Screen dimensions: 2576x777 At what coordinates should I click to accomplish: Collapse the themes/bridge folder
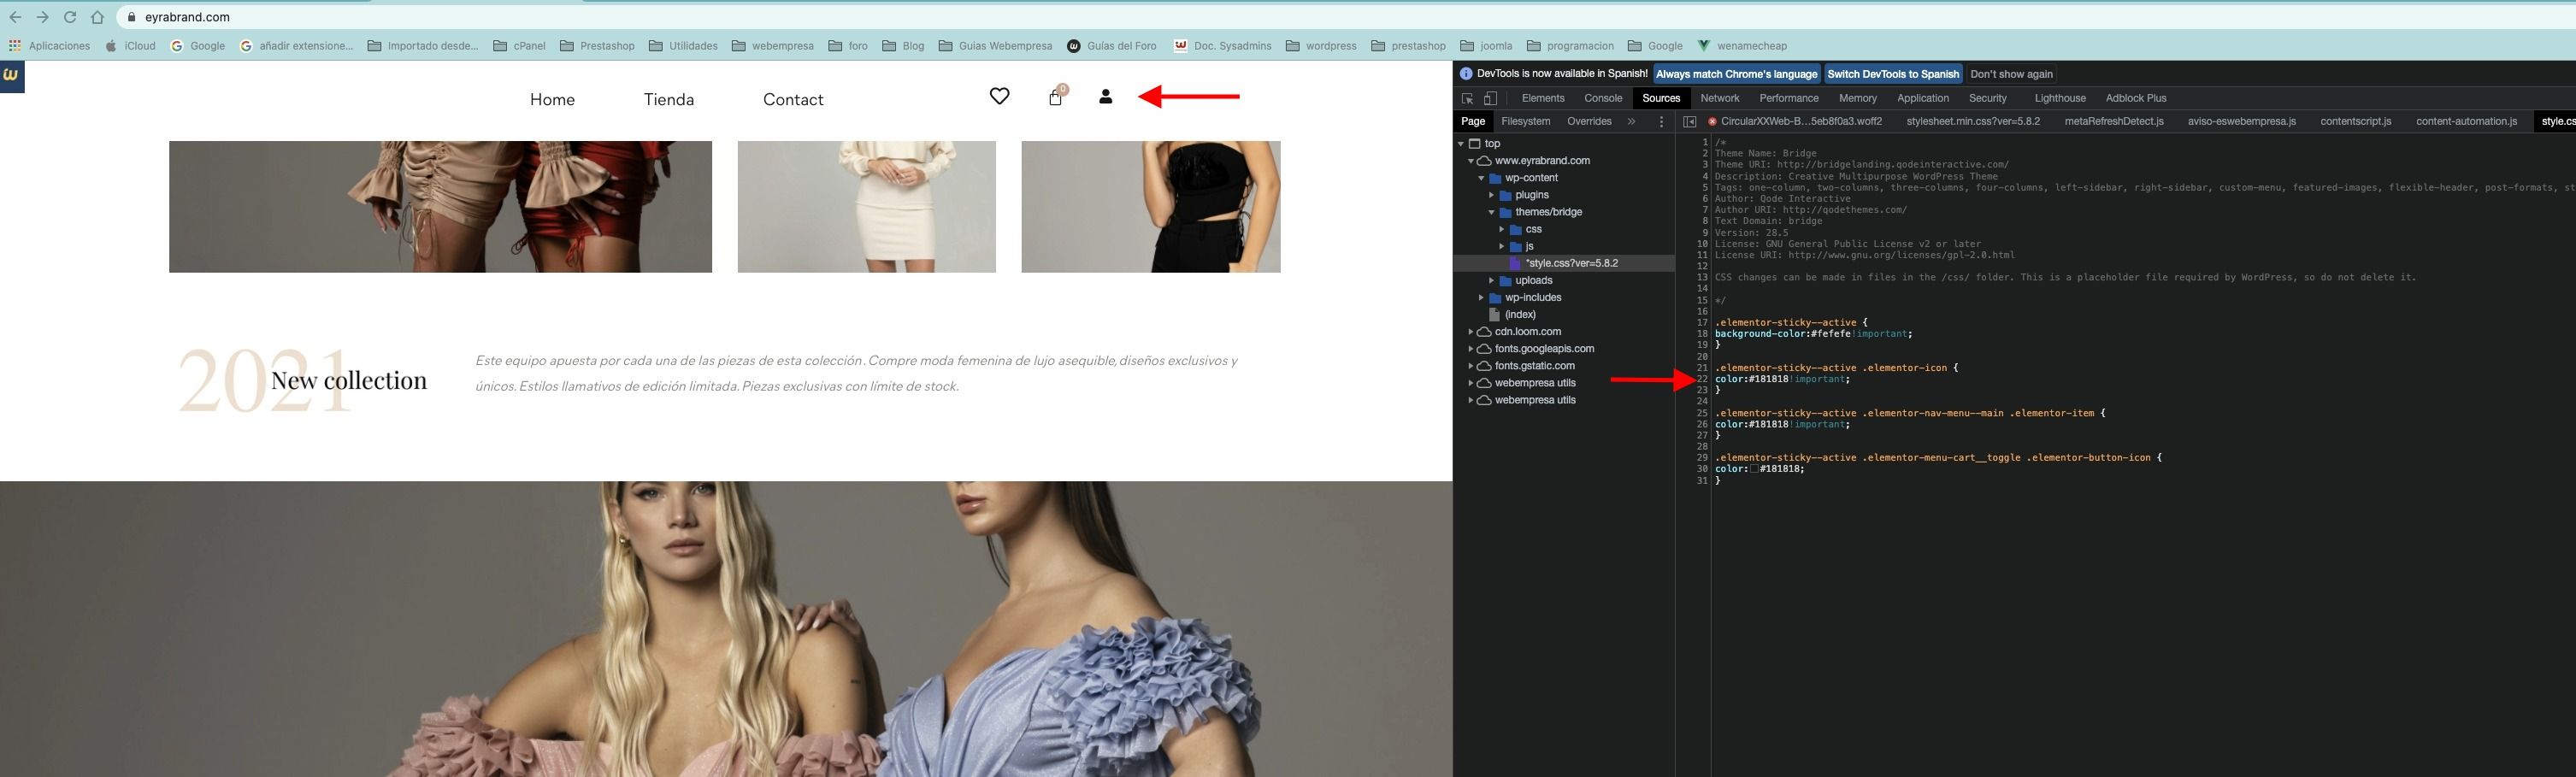point(1491,212)
